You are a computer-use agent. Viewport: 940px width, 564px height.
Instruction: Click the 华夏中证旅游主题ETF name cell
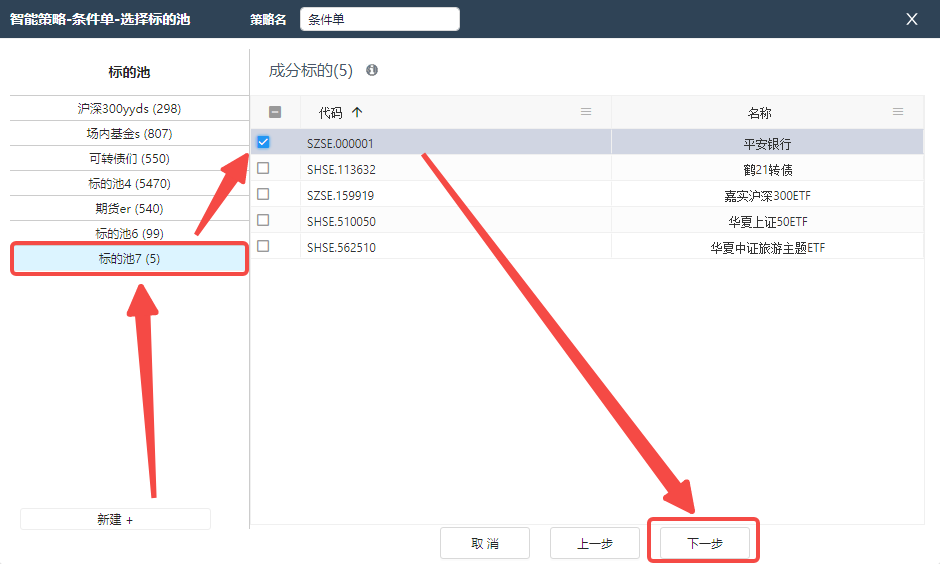tap(767, 247)
